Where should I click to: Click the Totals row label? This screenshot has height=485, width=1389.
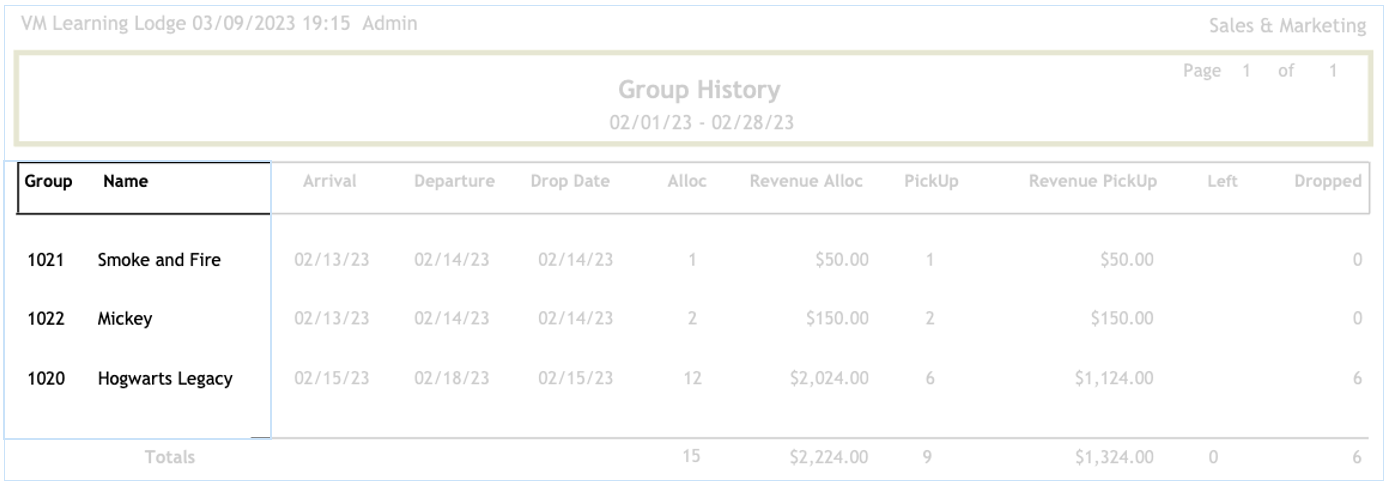point(170,457)
